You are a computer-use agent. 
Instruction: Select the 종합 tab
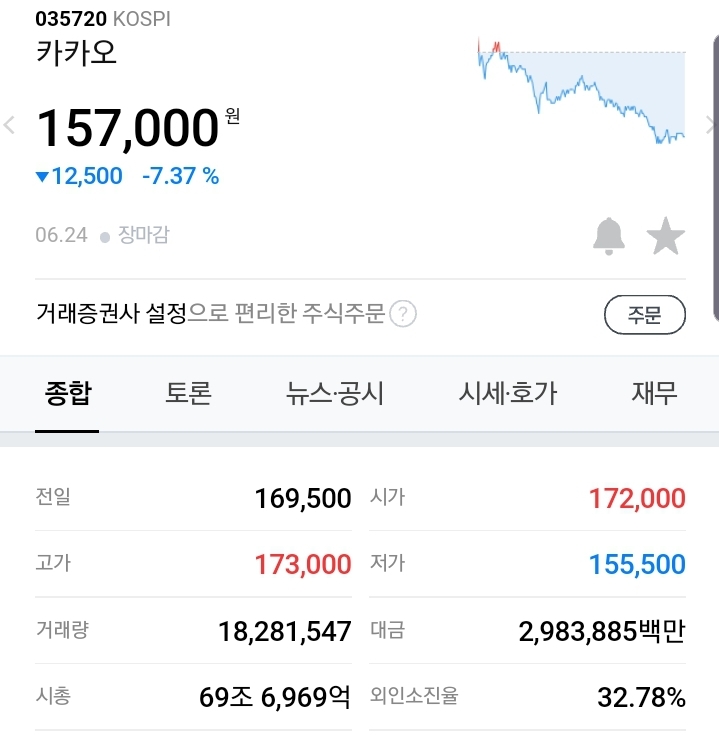point(67,393)
